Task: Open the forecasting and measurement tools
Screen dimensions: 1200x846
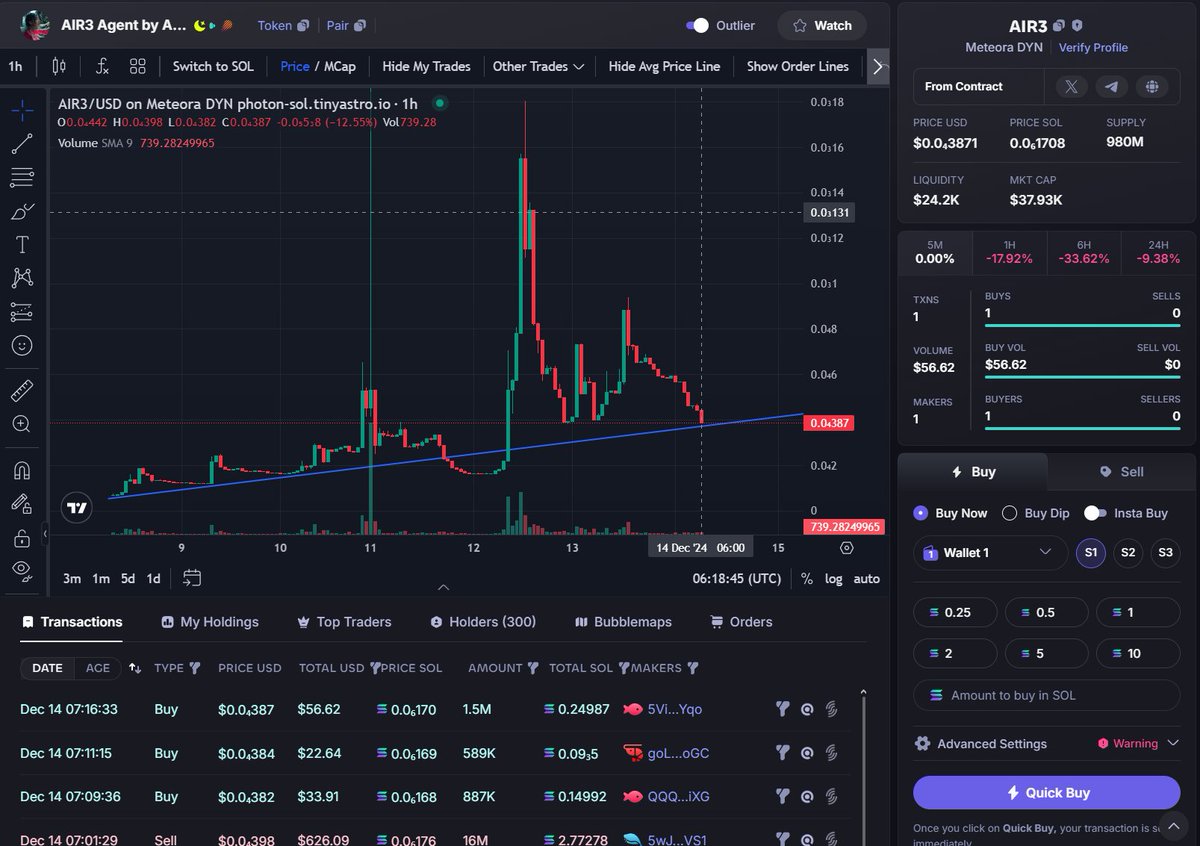Action: tap(22, 312)
